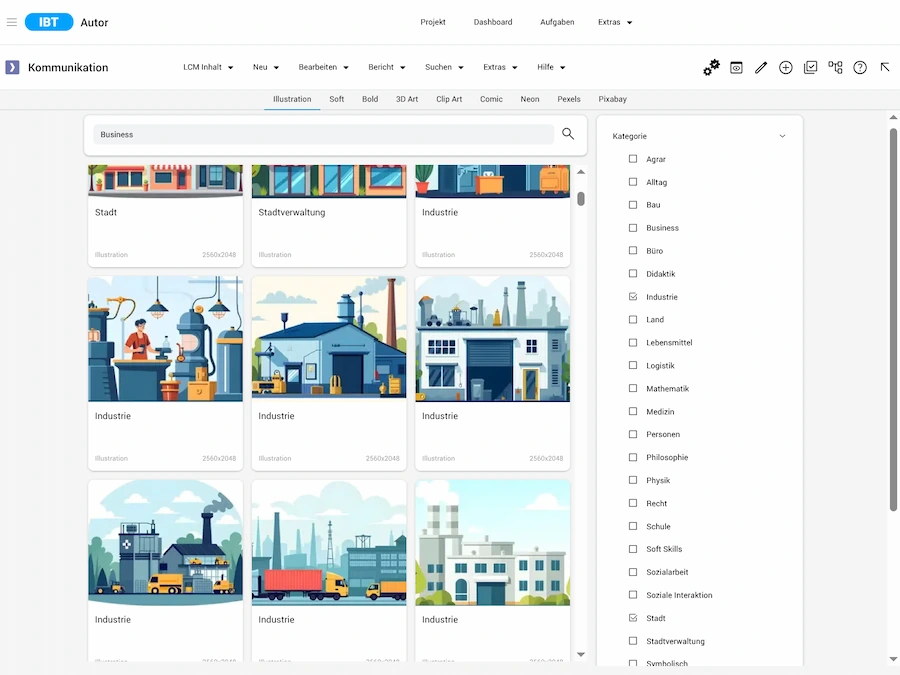Open the help question mark icon
Screen dimensions: 900x675
coord(860,68)
